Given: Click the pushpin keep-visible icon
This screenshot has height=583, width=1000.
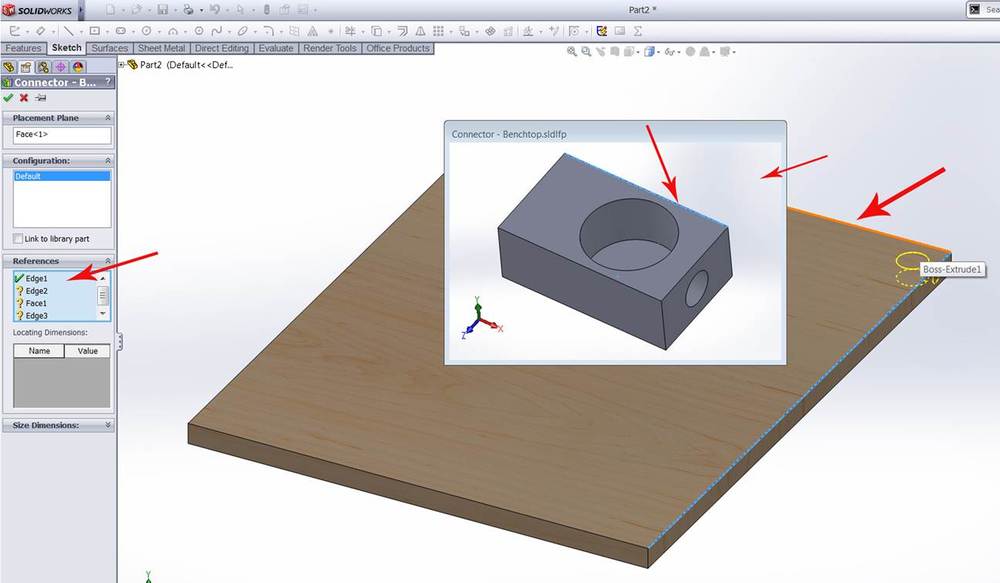Looking at the screenshot, I should coord(40,98).
